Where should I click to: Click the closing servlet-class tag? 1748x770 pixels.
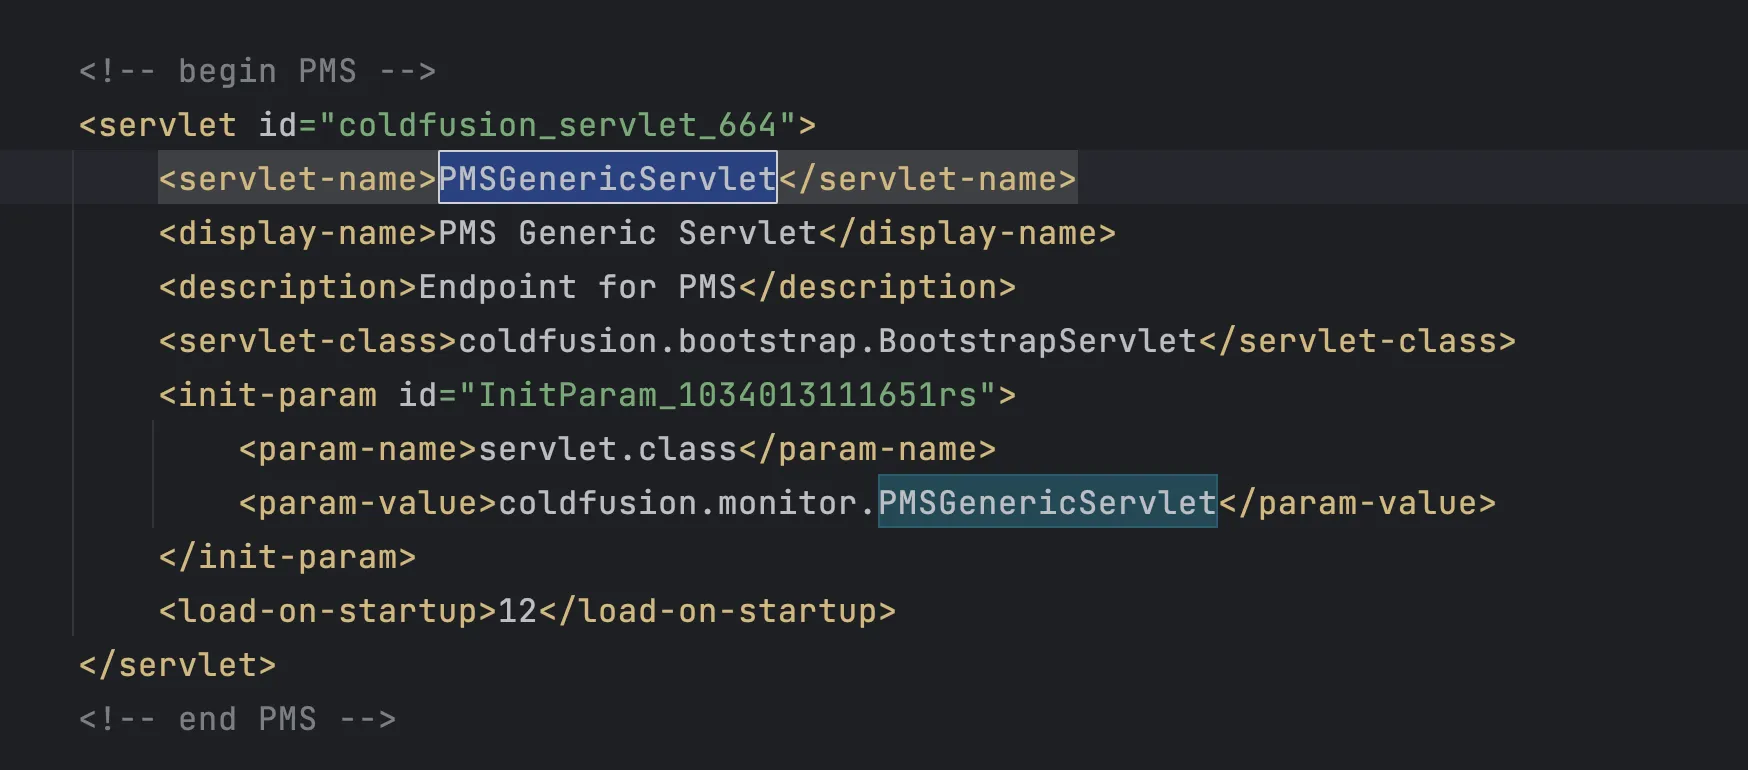1357,341
